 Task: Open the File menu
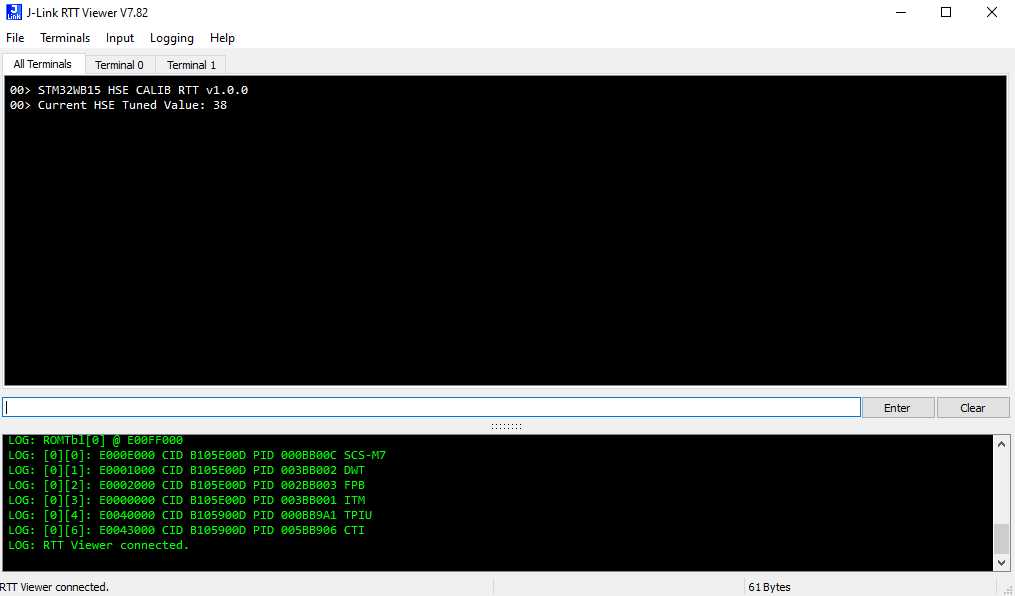pyautogui.click(x=15, y=38)
